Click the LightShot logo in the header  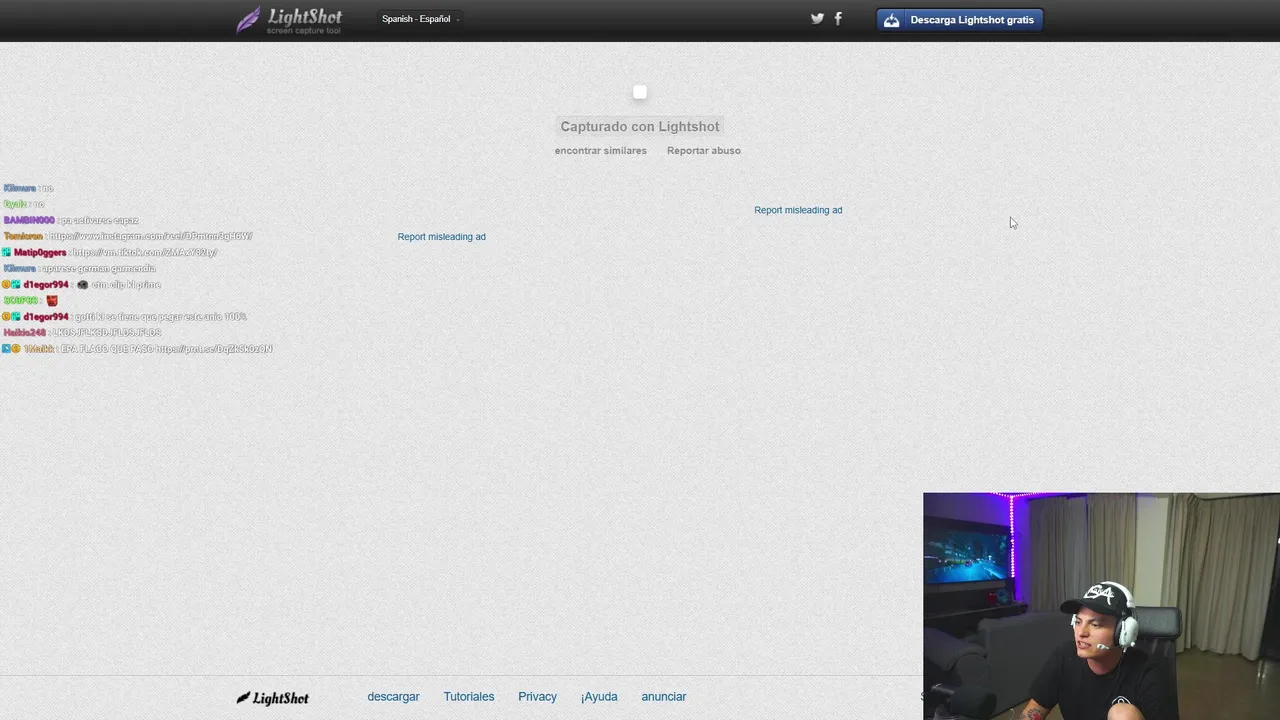[289, 20]
